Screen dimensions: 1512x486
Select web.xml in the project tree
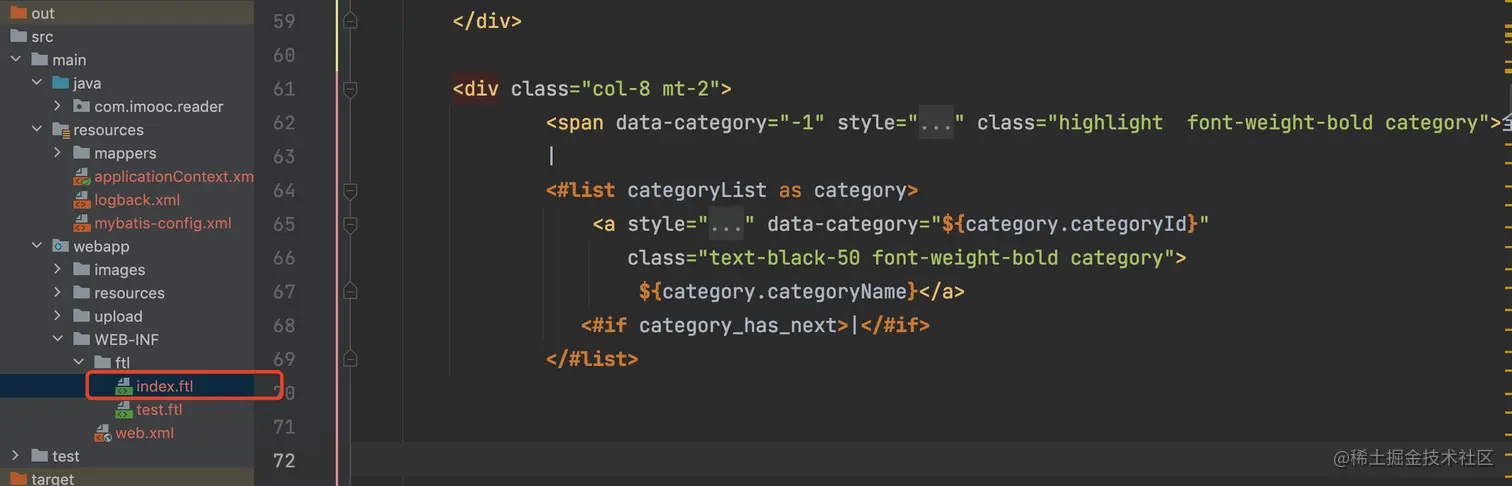(x=145, y=433)
